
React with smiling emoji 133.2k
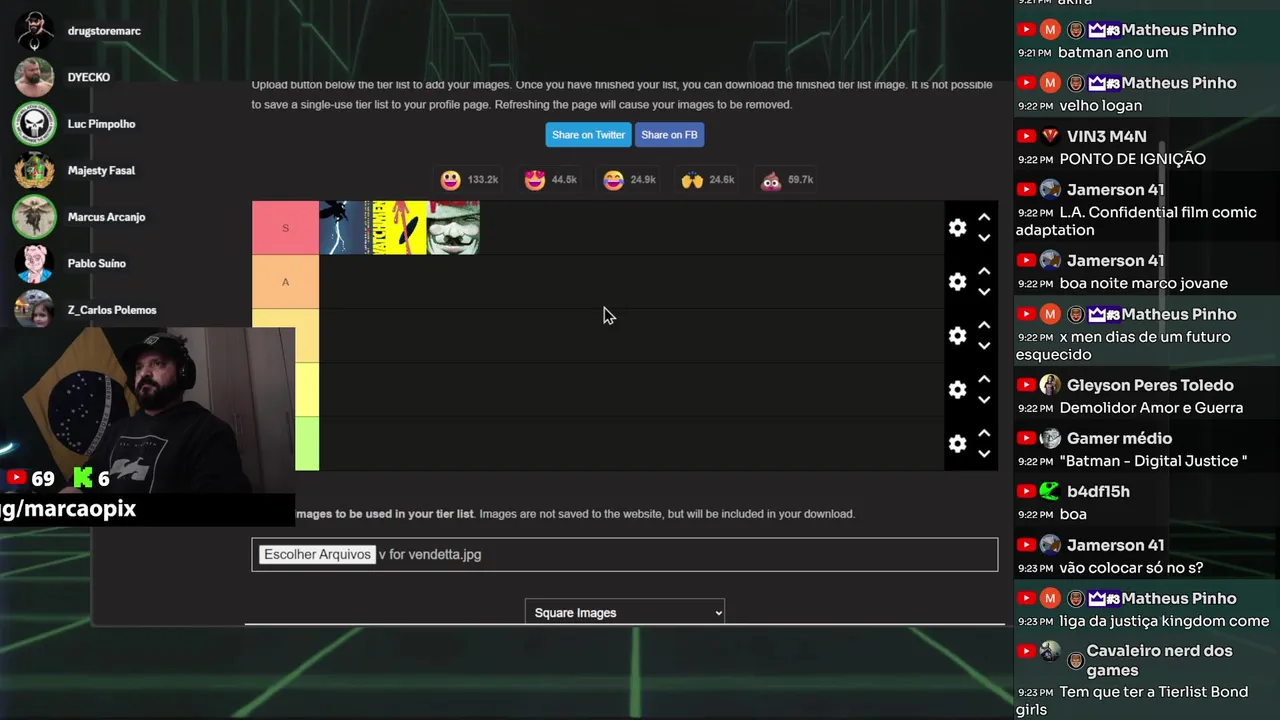(x=451, y=180)
